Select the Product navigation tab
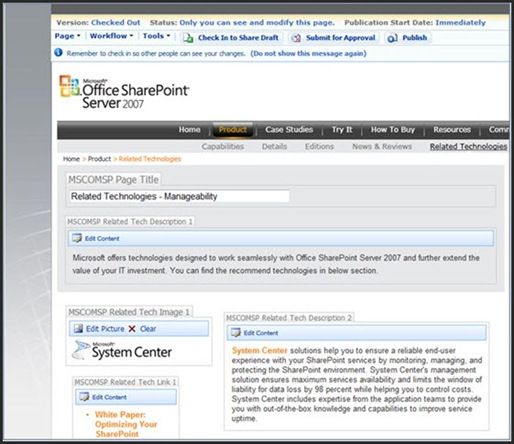This screenshot has height=444, width=514. (x=233, y=129)
